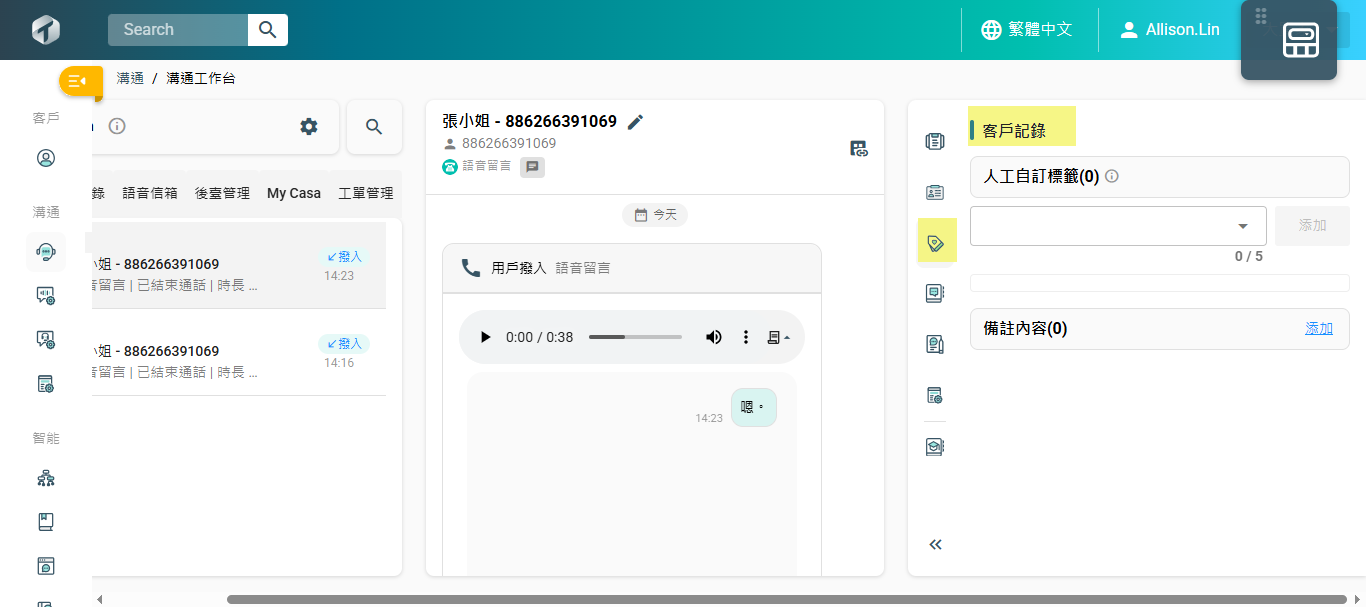The image size is (1366, 607).
Task: Click the 添加 link beside 備註內容
Action: point(1318,328)
